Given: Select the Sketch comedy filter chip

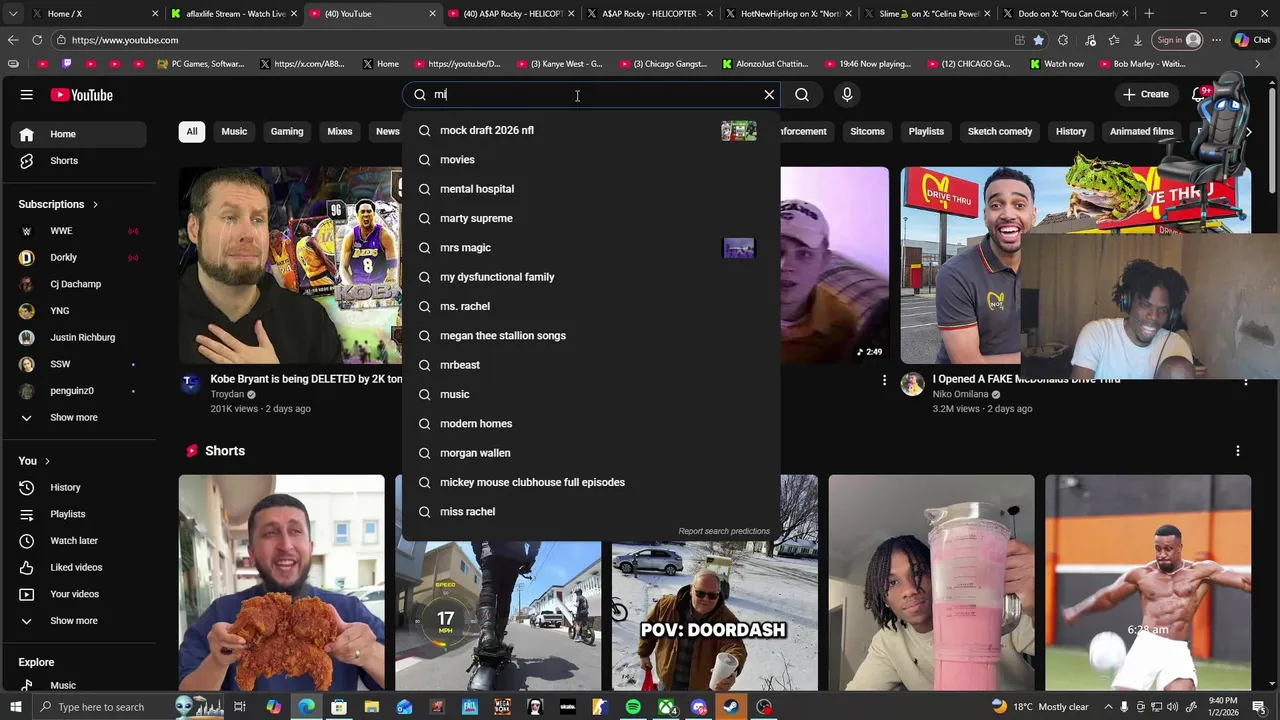Looking at the screenshot, I should (1000, 132).
